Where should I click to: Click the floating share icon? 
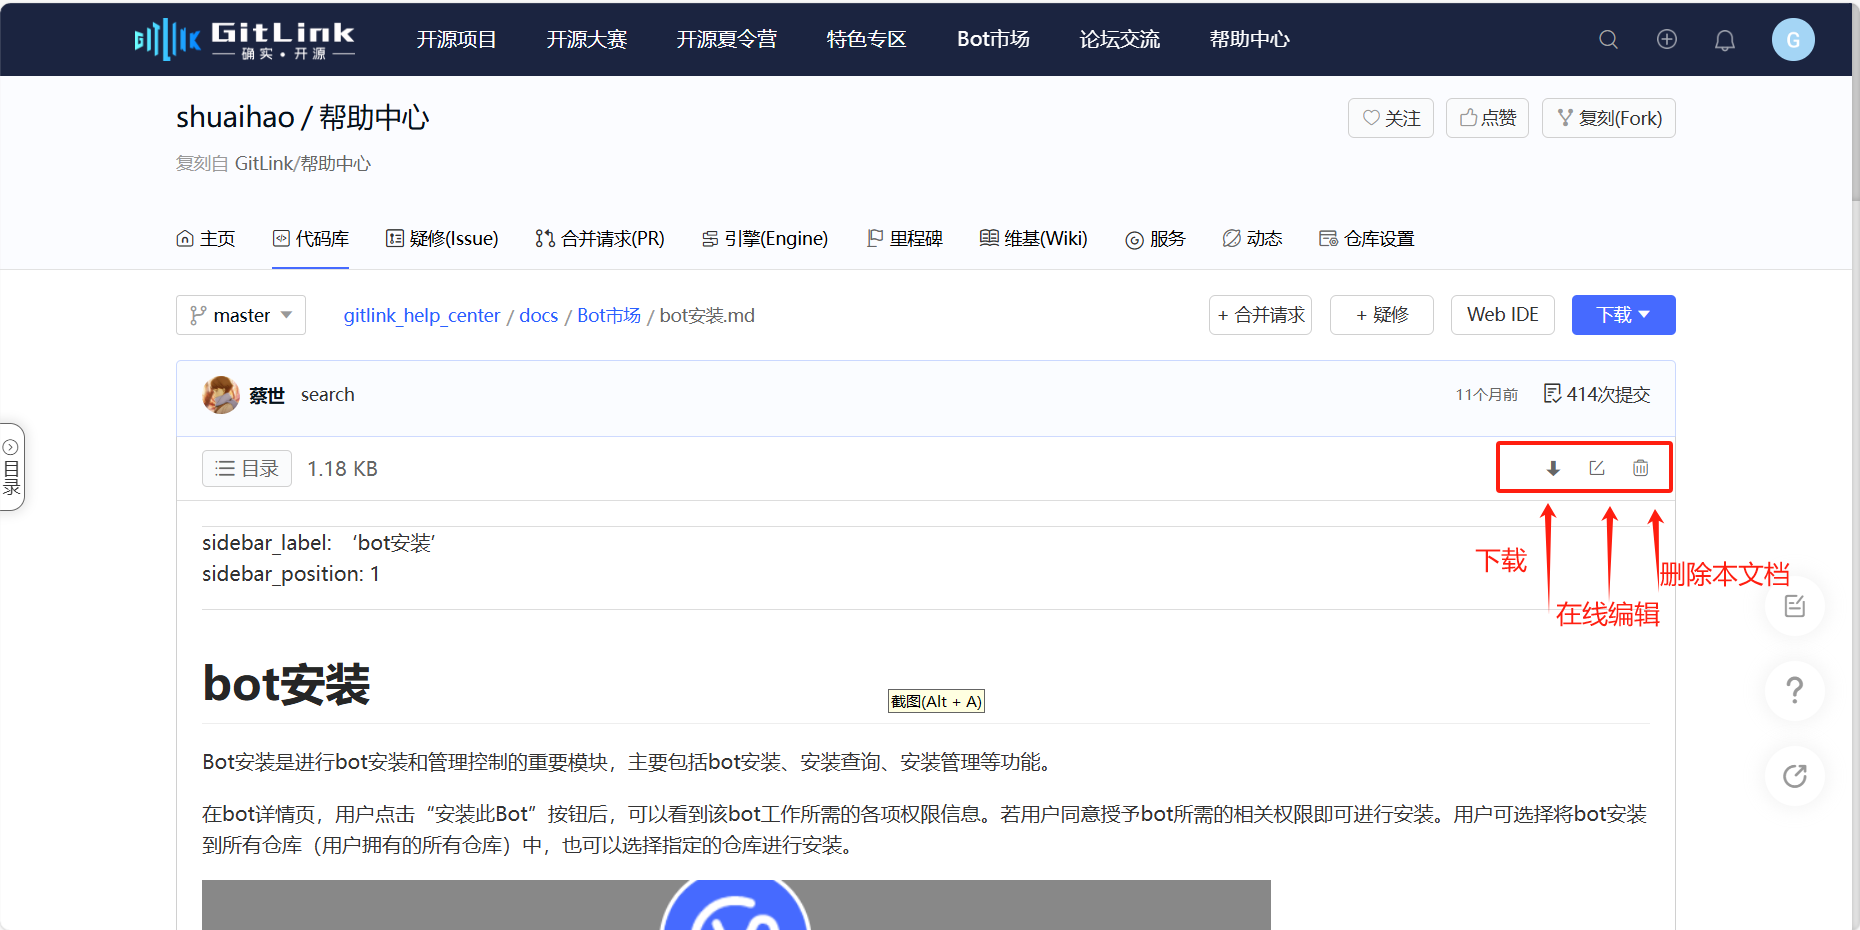click(x=1795, y=775)
